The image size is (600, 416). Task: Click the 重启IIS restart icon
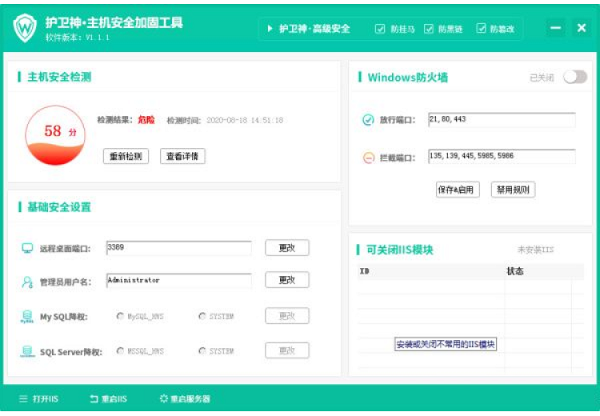(94, 399)
